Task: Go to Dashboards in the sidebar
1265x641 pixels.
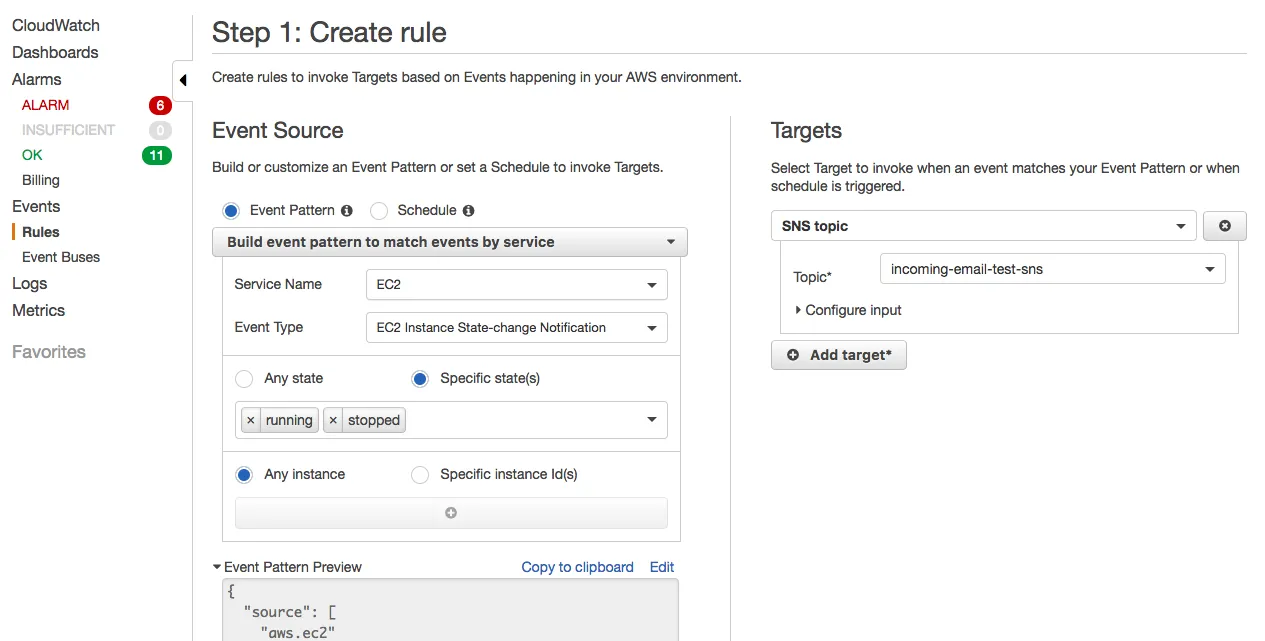Action: pyautogui.click(x=55, y=52)
